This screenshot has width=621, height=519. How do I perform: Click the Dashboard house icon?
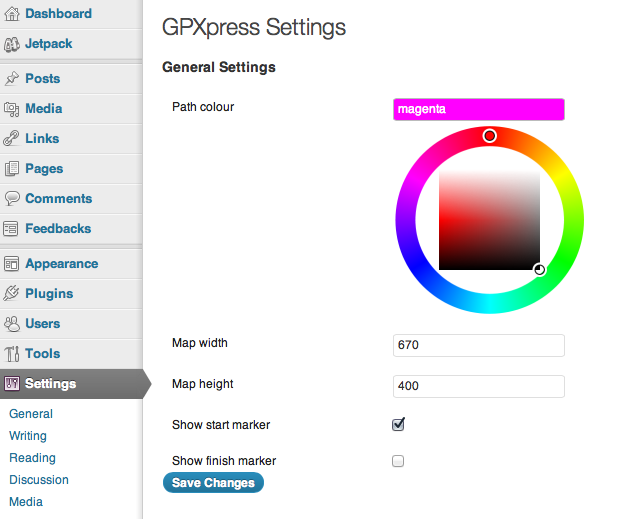coord(12,14)
